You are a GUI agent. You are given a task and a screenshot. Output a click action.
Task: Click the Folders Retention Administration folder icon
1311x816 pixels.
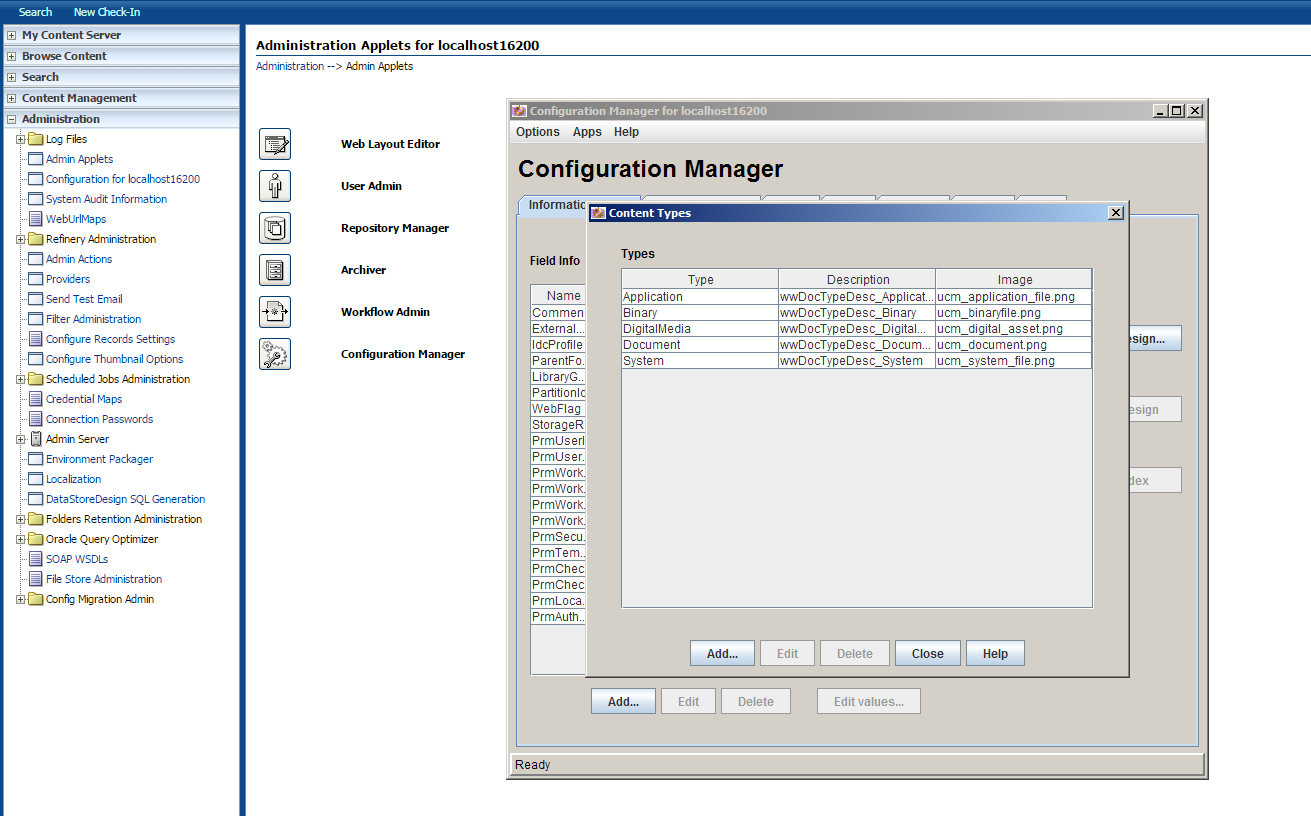point(35,519)
